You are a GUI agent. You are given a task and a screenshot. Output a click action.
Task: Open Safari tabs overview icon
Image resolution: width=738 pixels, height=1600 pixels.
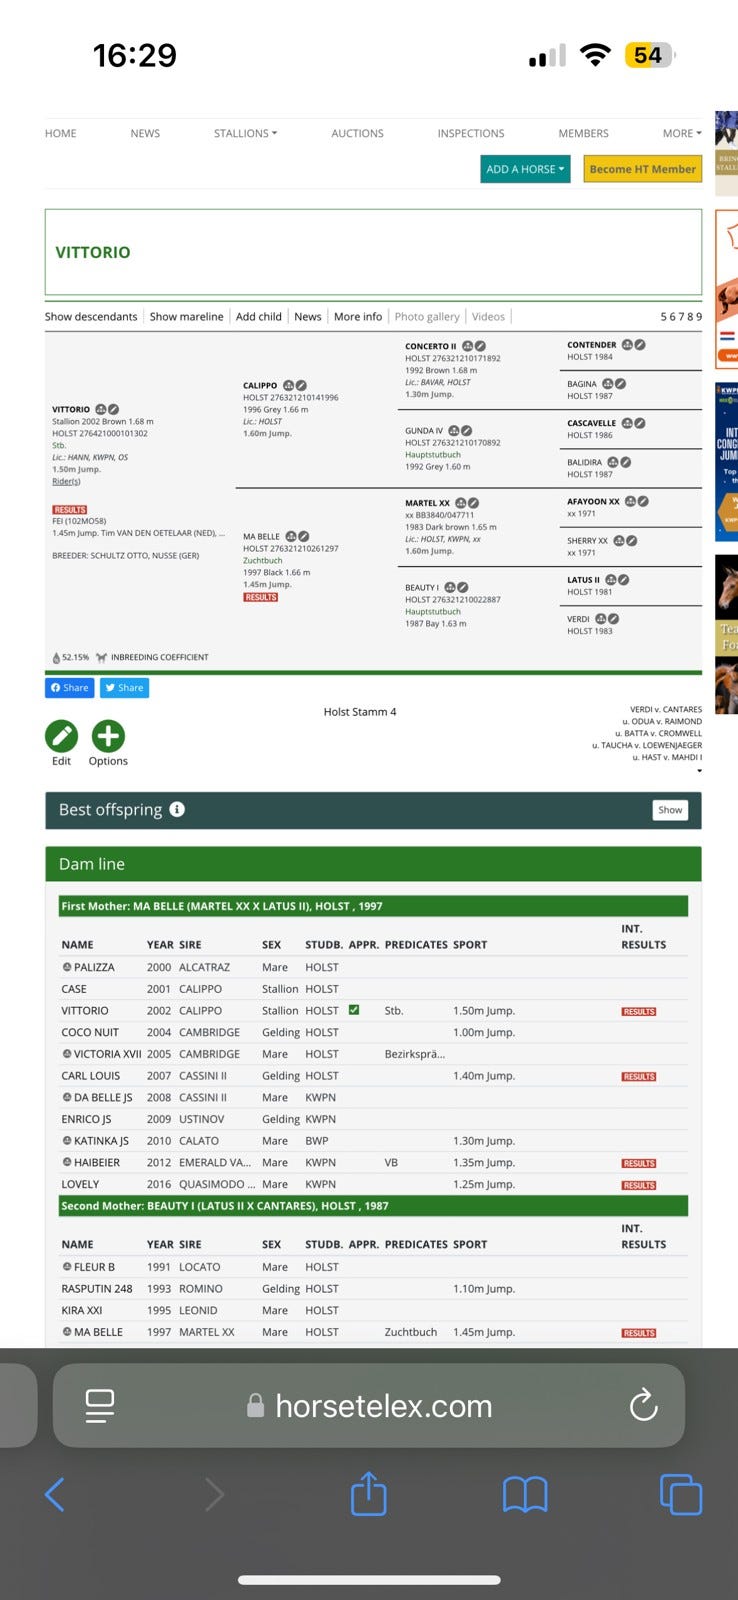tap(681, 1495)
